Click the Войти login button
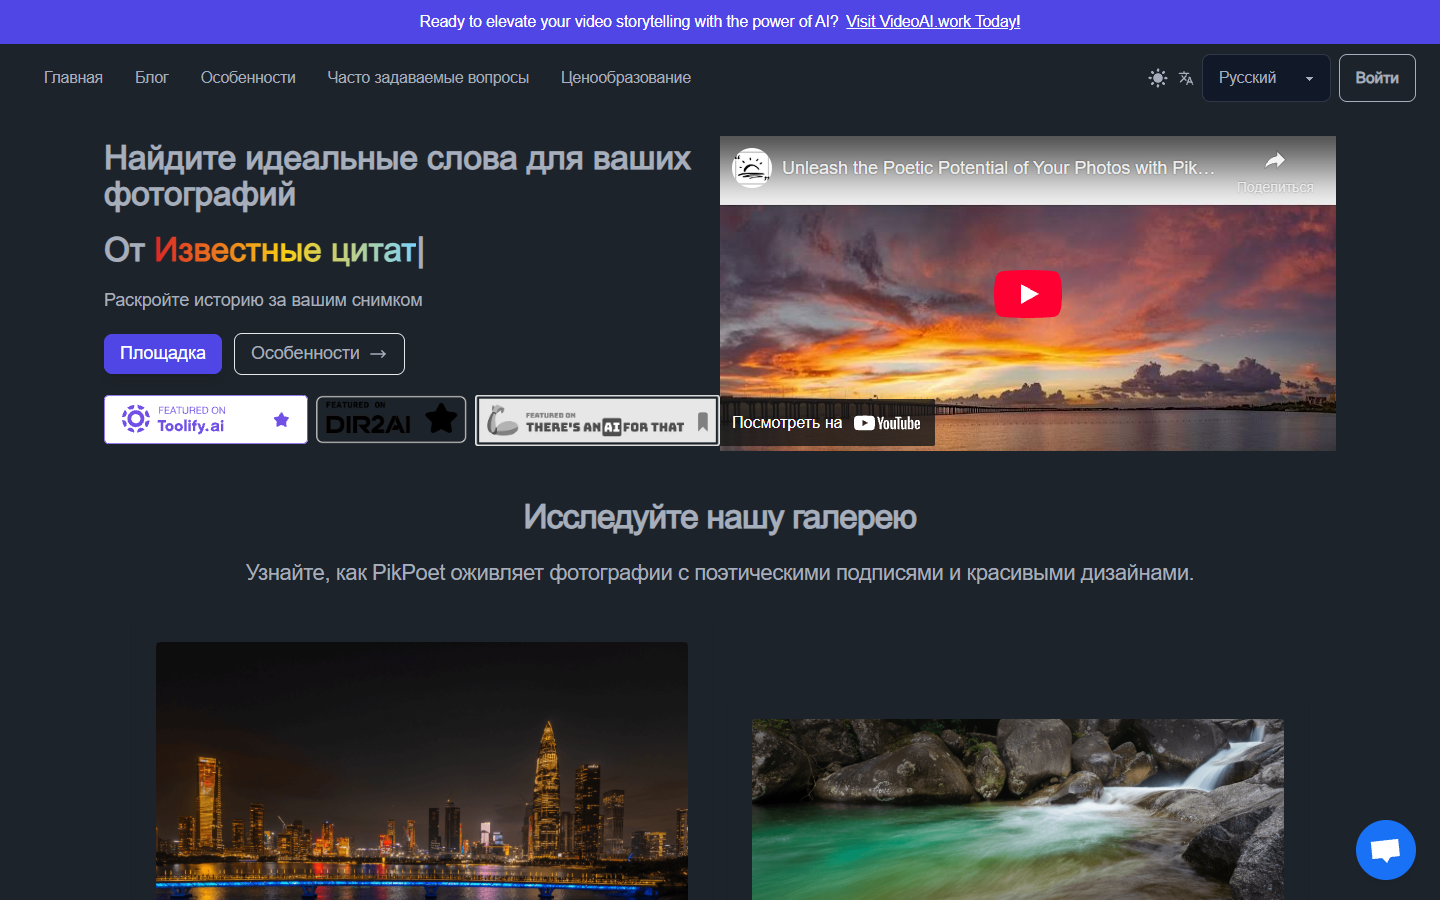Viewport: 1440px width, 900px height. [1377, 78]
